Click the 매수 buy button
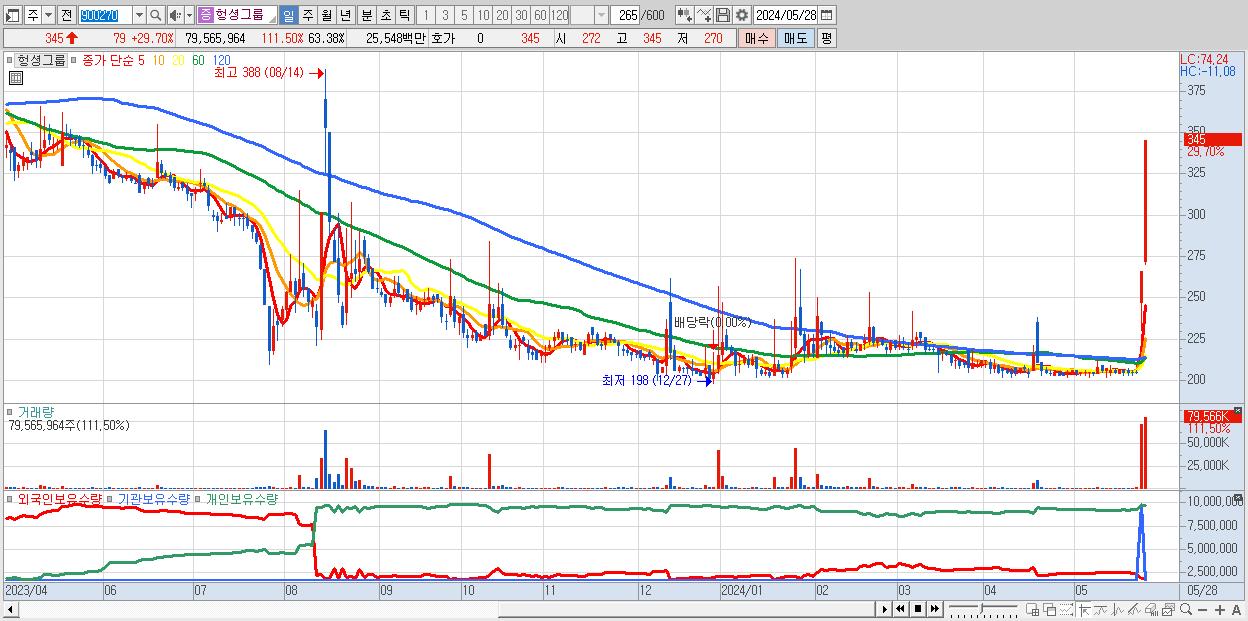This screenshot has width=1248, height=621. click(x=757, y=38)
